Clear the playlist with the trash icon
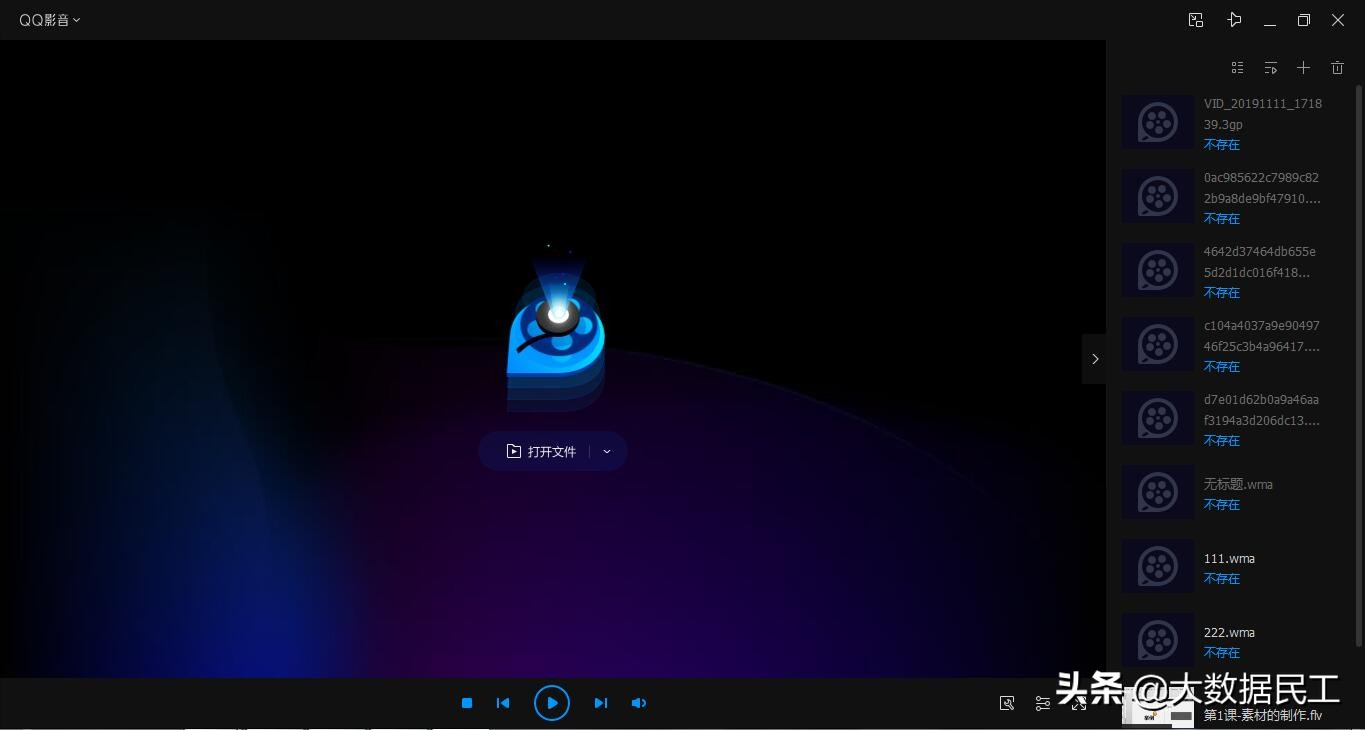This screenshot has width=1365, height=730. [x=1337, y=68]
